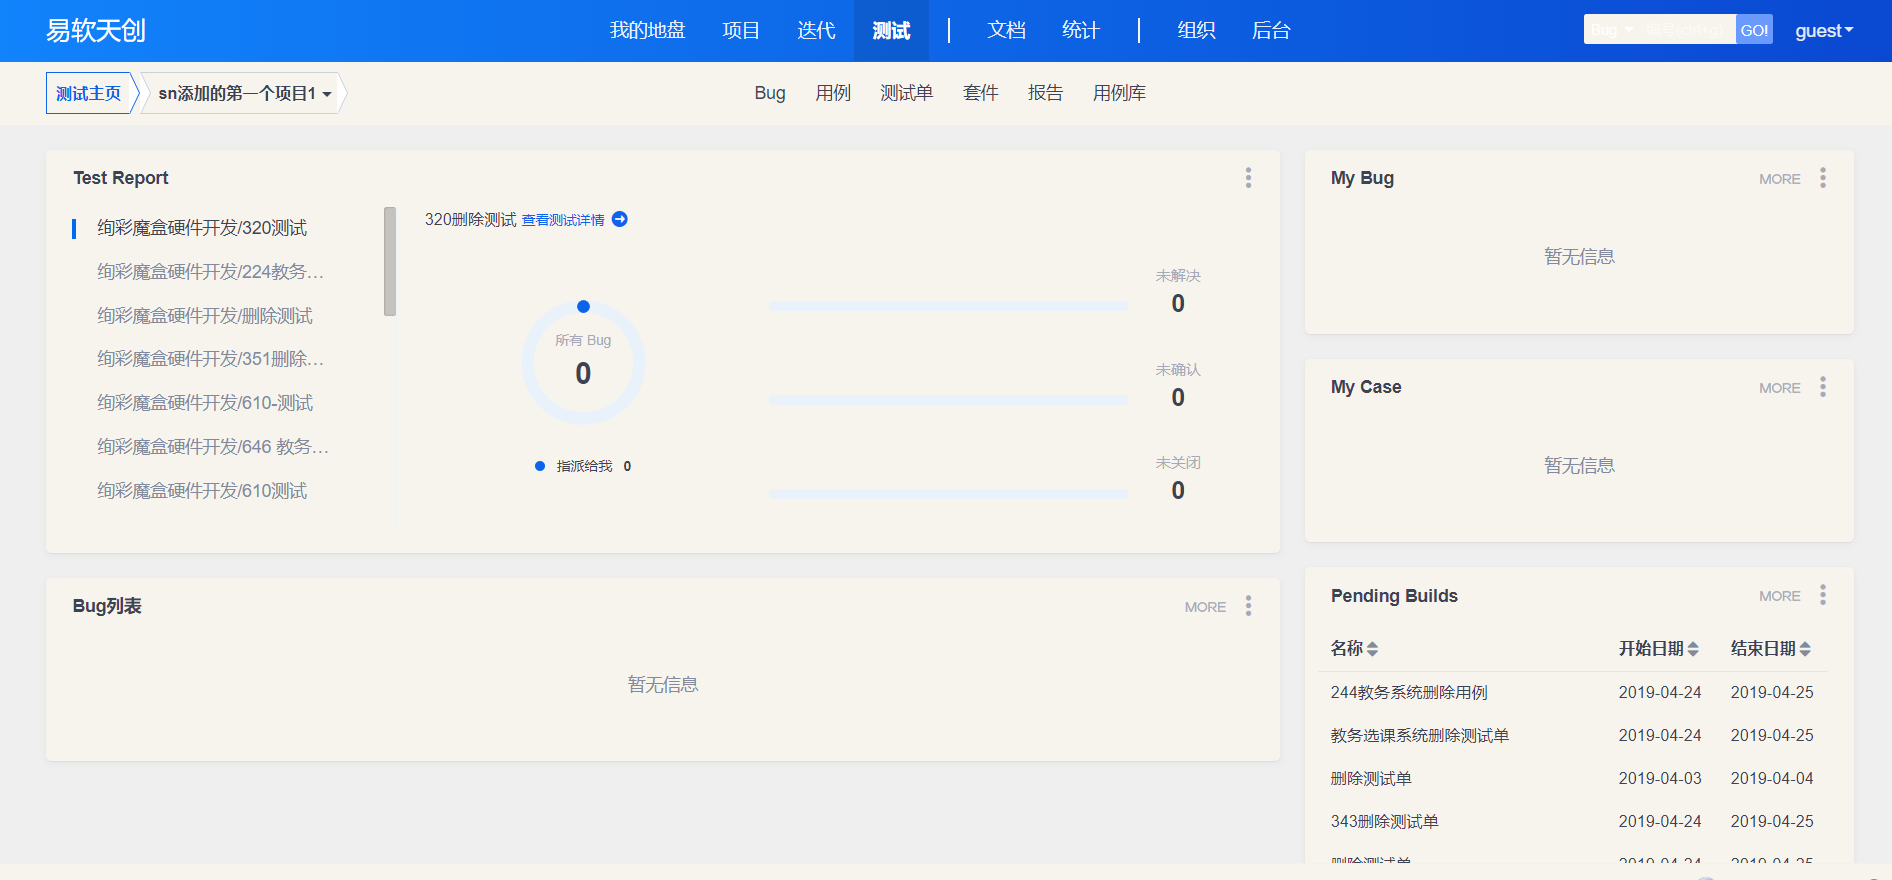Screen dimensions: 1892x880
Task: Expand the sn添加的第一个项目1 project dropdown
Action: click(x=244, y=93)
